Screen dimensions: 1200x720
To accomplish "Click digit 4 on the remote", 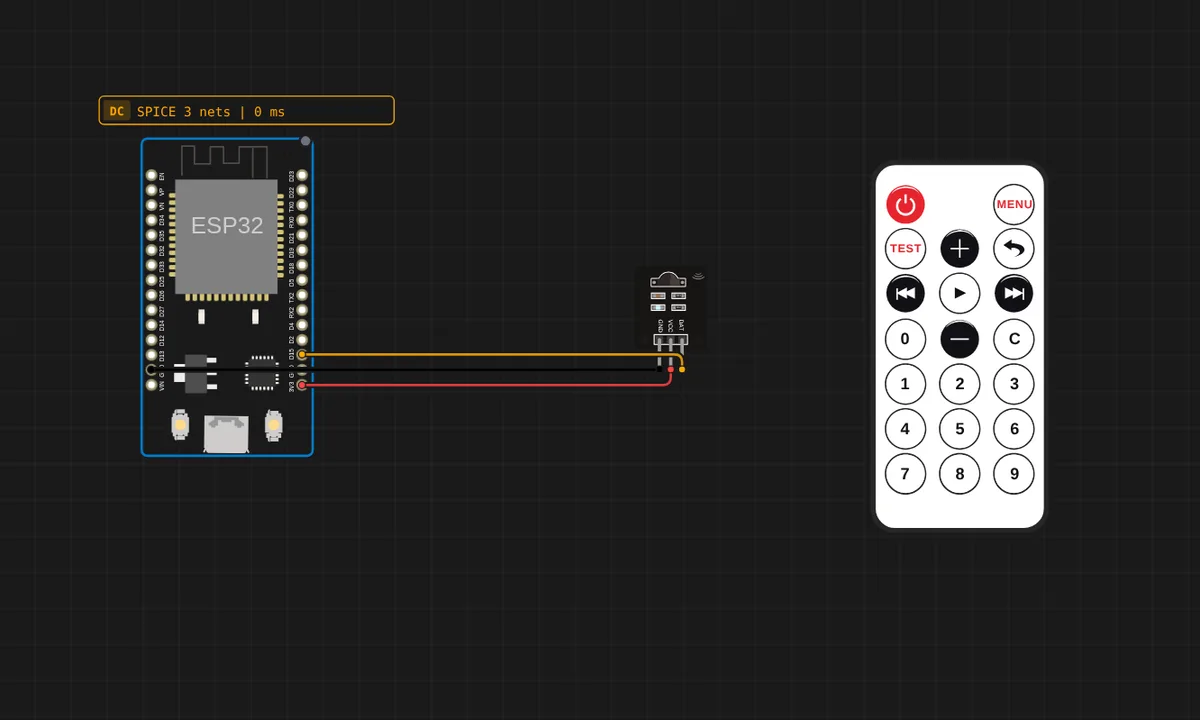I will [x=905, y=429].
